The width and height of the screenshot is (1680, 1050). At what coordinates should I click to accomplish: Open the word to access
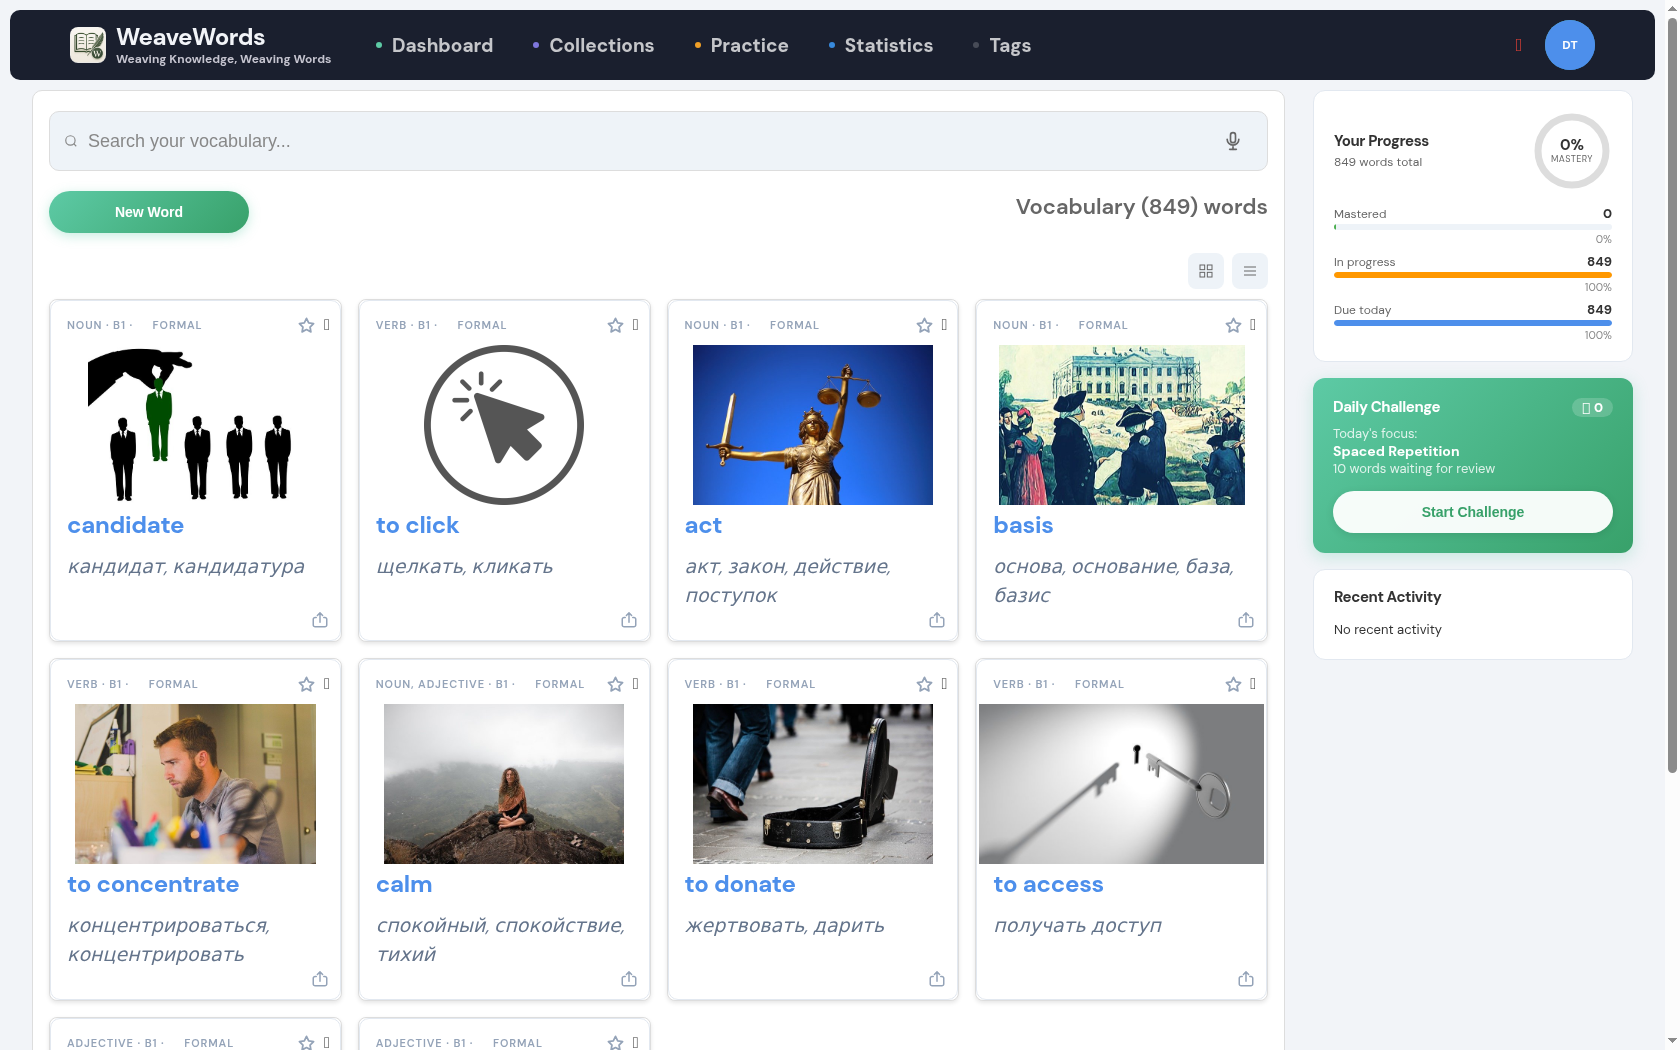(x=1048, y=884)
